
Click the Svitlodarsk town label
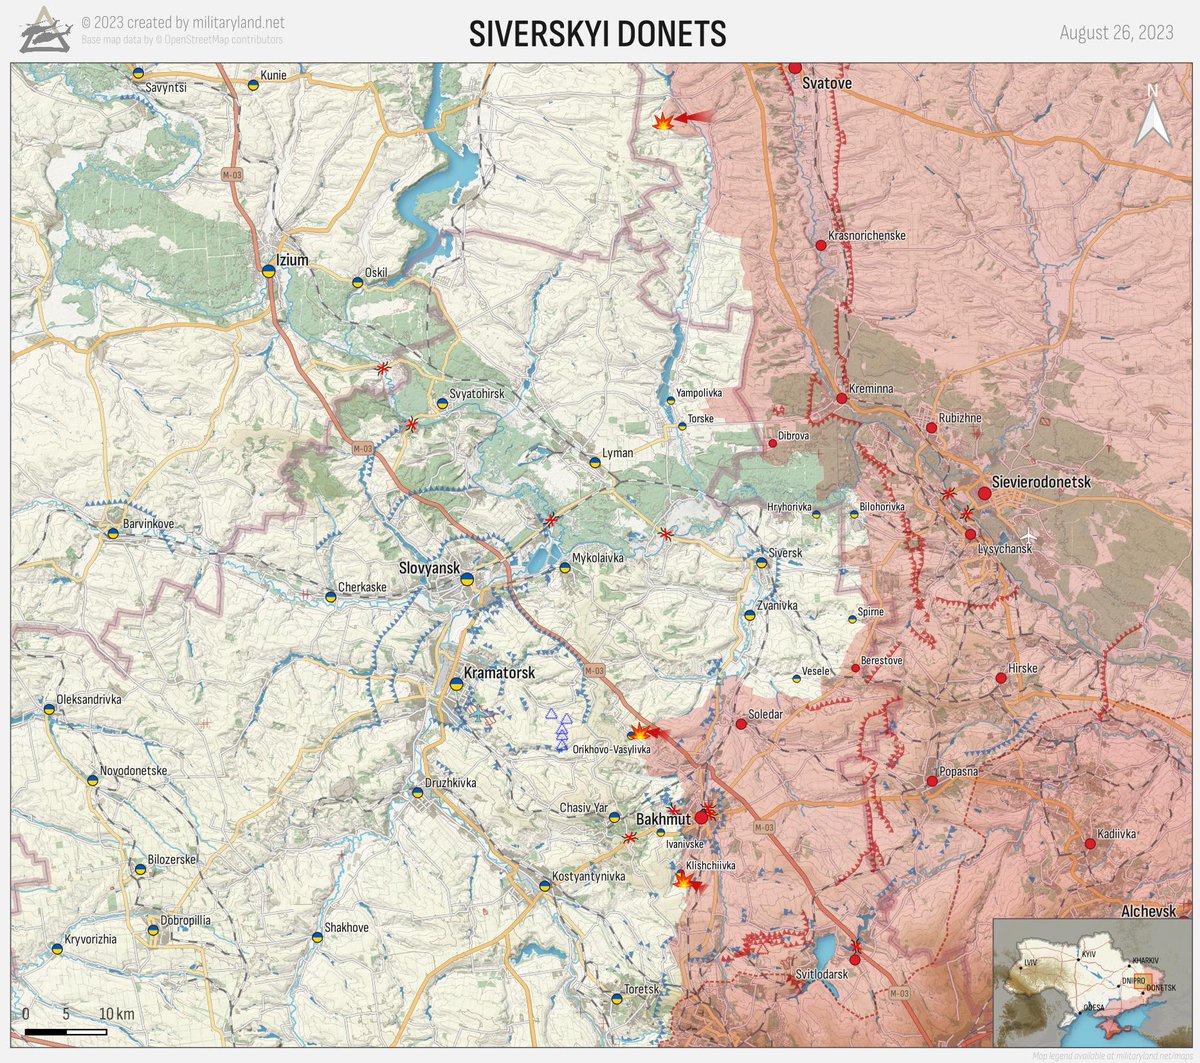coord(822,975)
